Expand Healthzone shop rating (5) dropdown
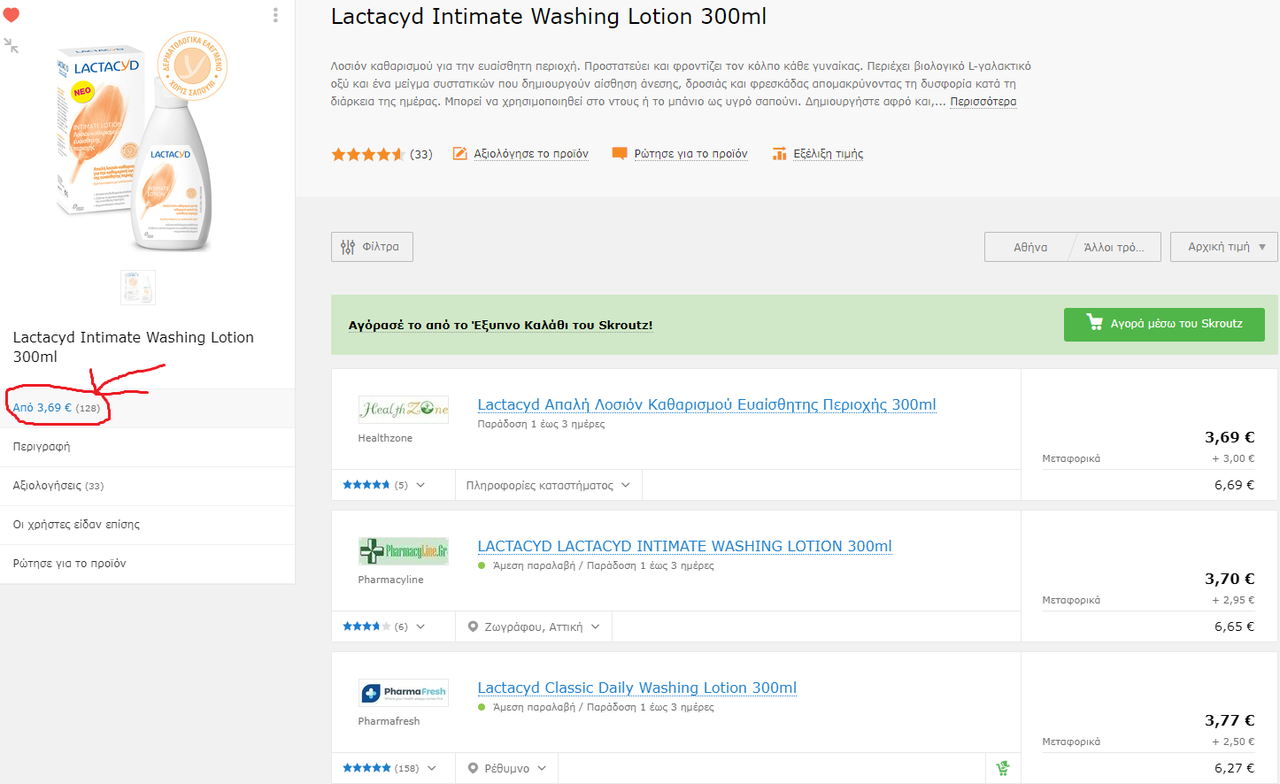 coord(384,485)
